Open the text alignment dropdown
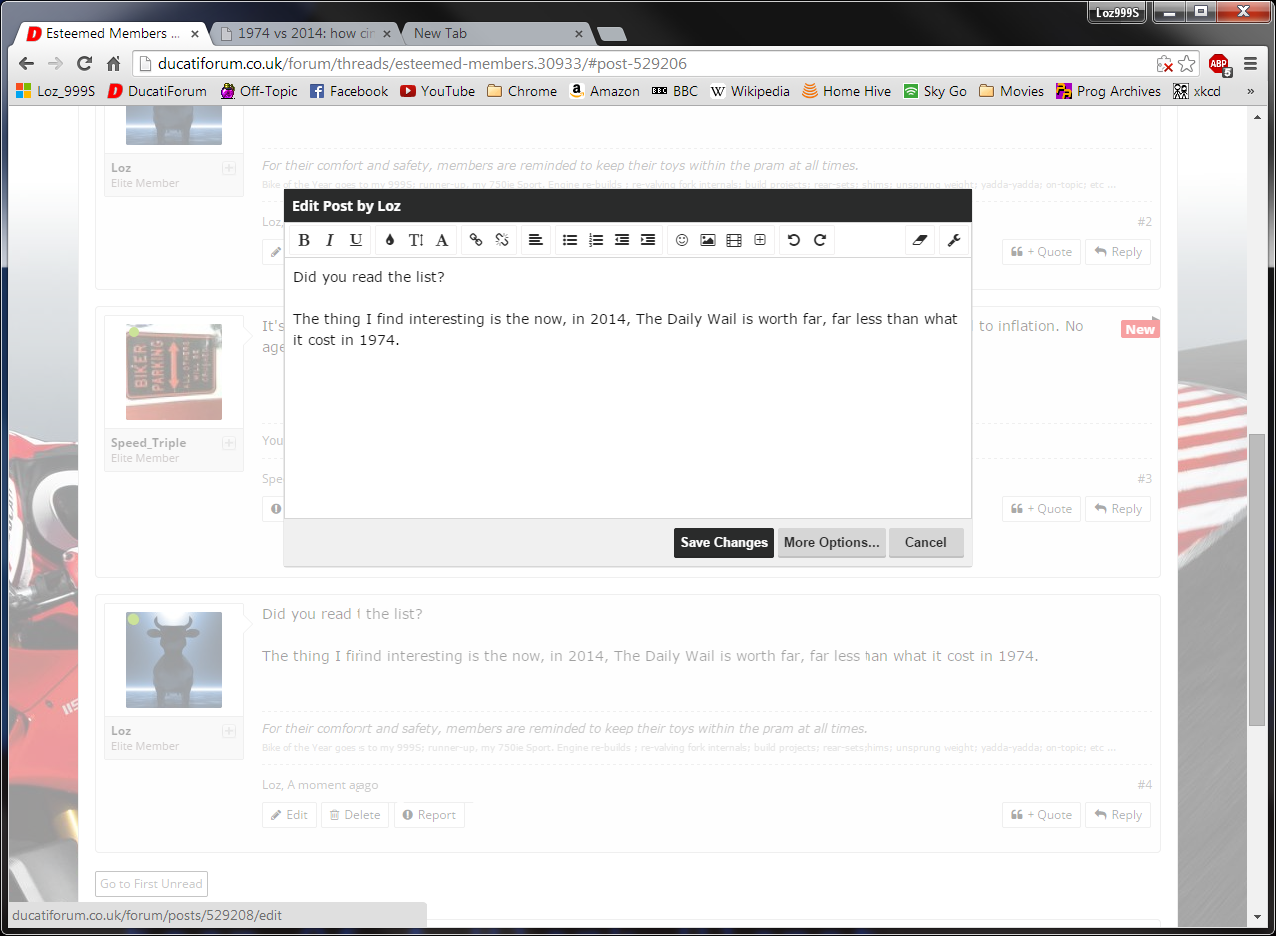The height and width of the screenshot is (936, 1276). 536,240
